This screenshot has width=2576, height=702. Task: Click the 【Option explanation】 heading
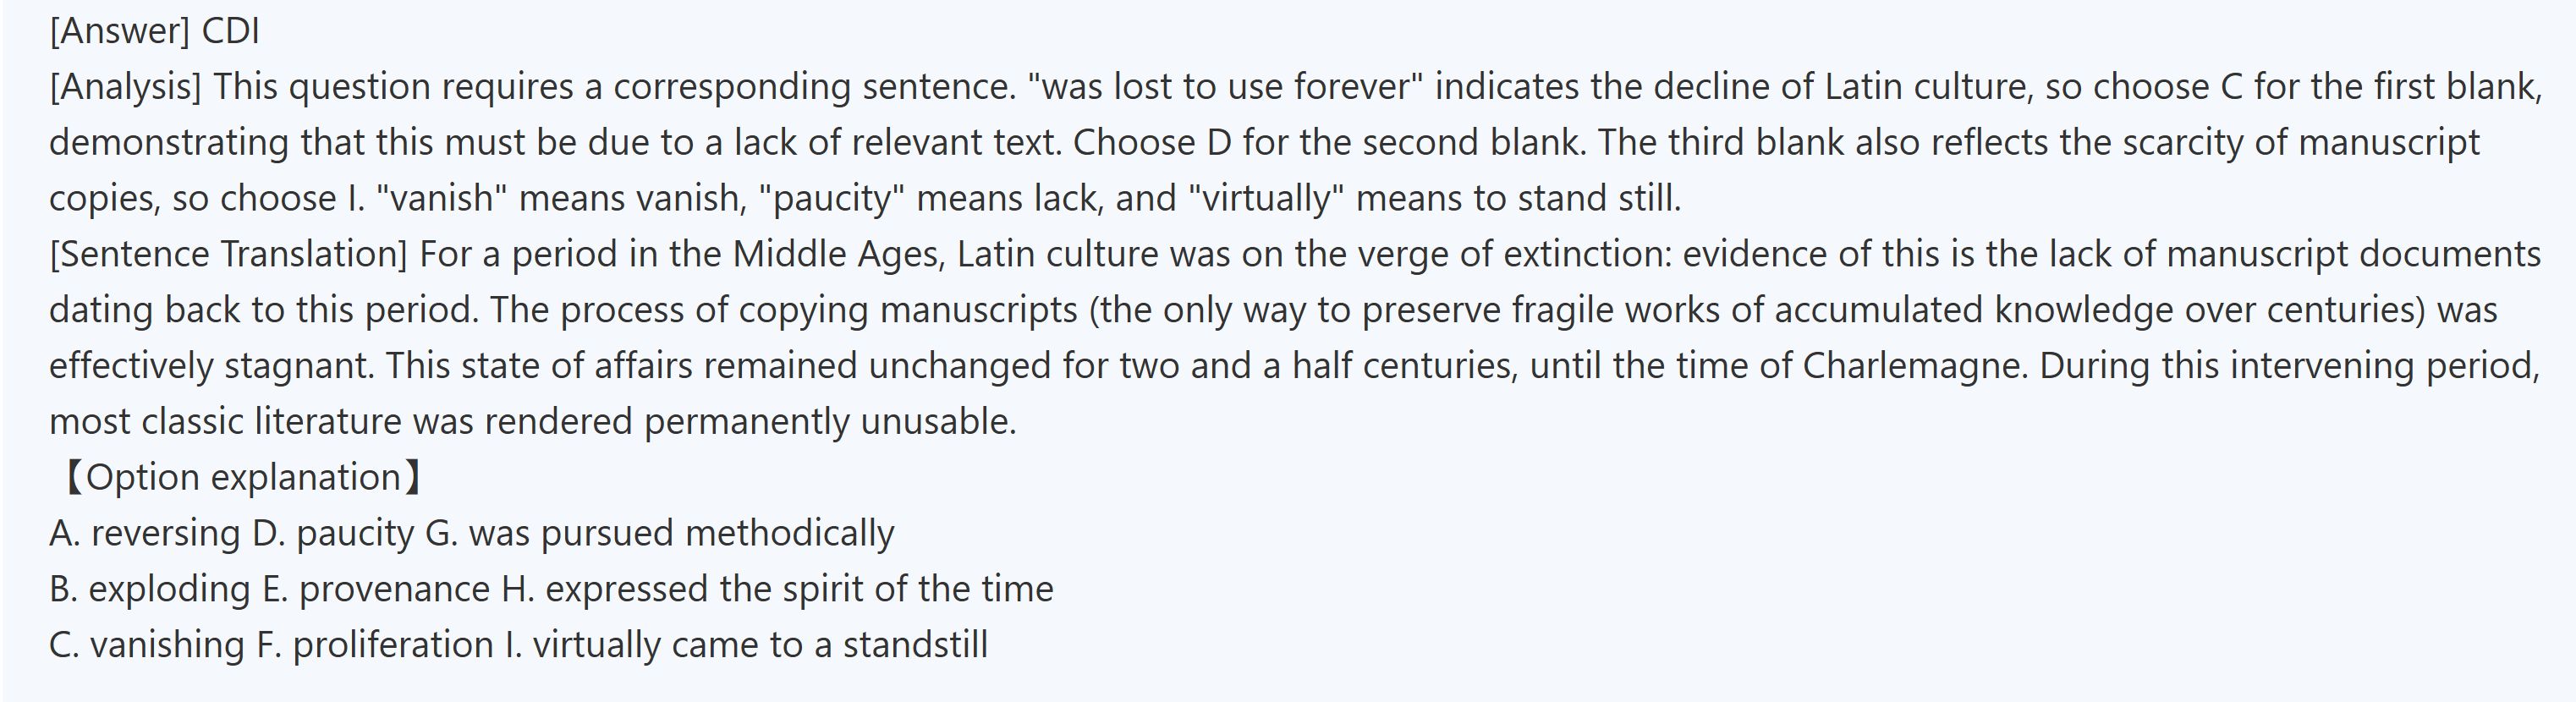240,477
